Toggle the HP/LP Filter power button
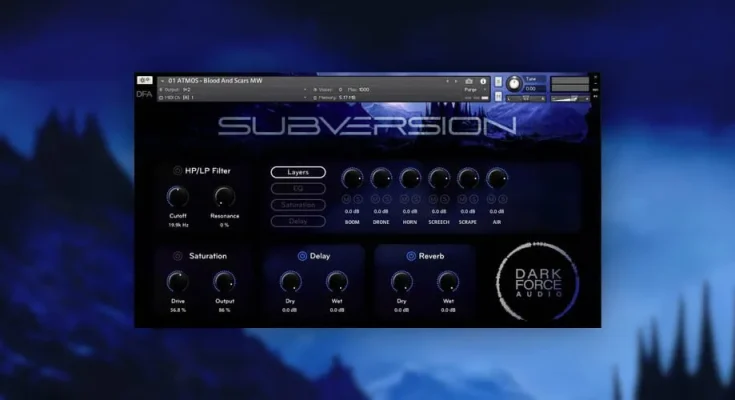The width and height of the screenshot is (735, 400). 178,171
